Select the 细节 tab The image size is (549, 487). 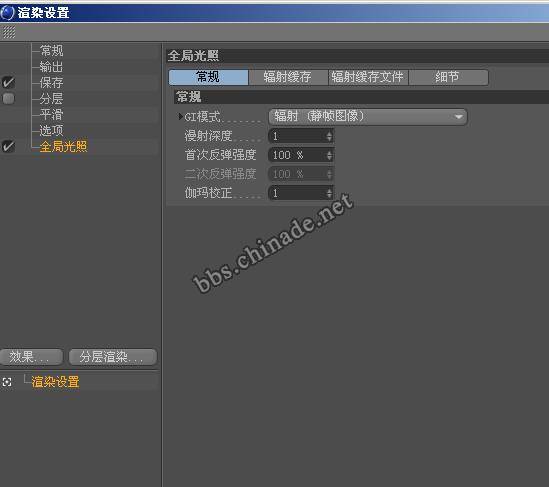pos(448,77)
